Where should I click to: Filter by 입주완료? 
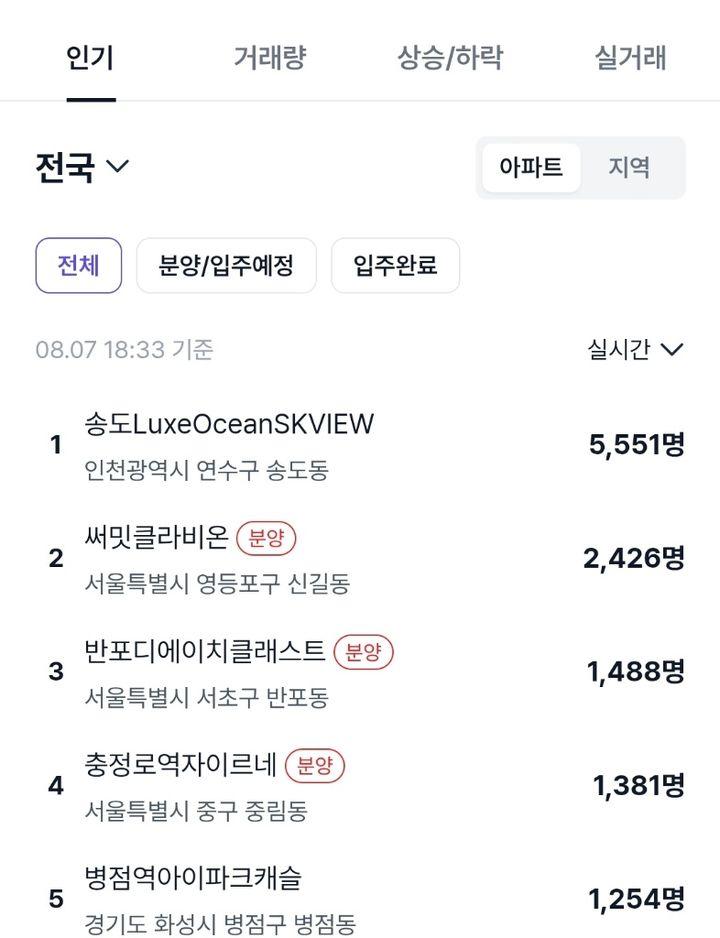coord(395,266)
